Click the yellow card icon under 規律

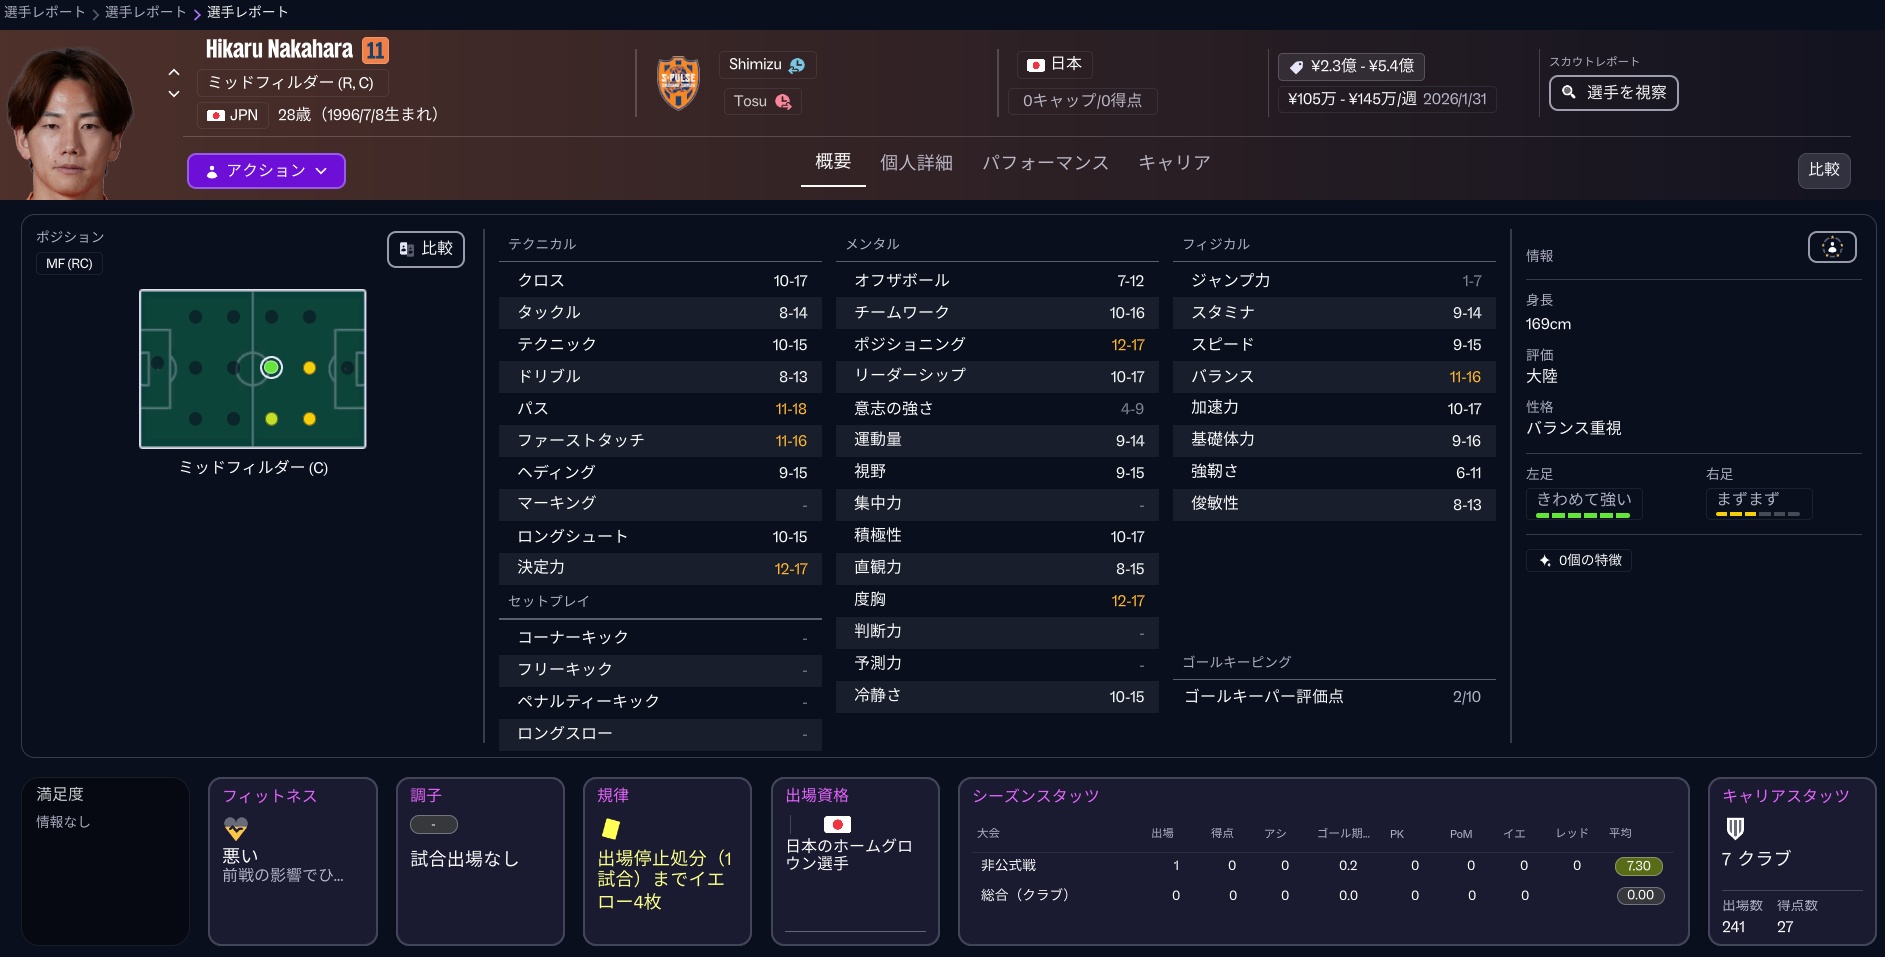click(x=610, y=828)
